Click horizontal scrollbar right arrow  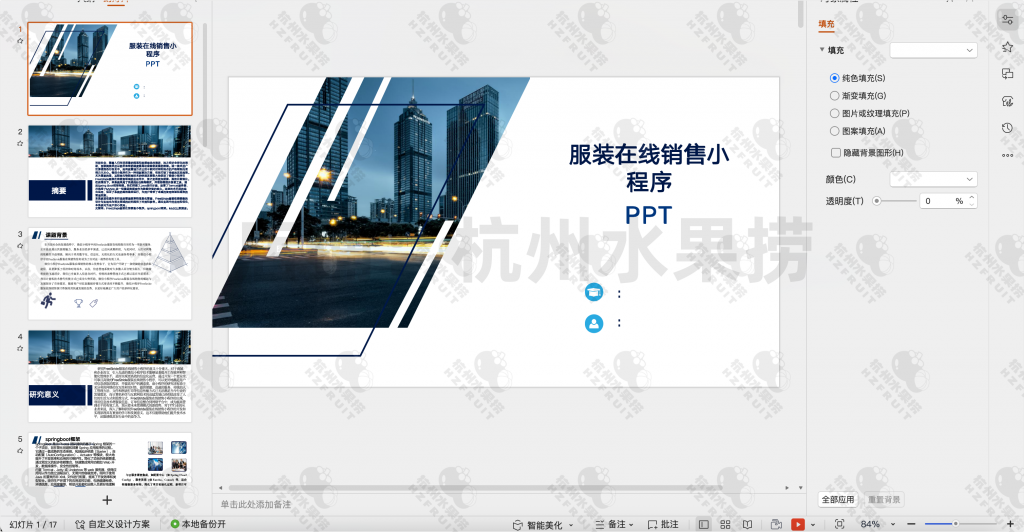[x=788, y=488]
